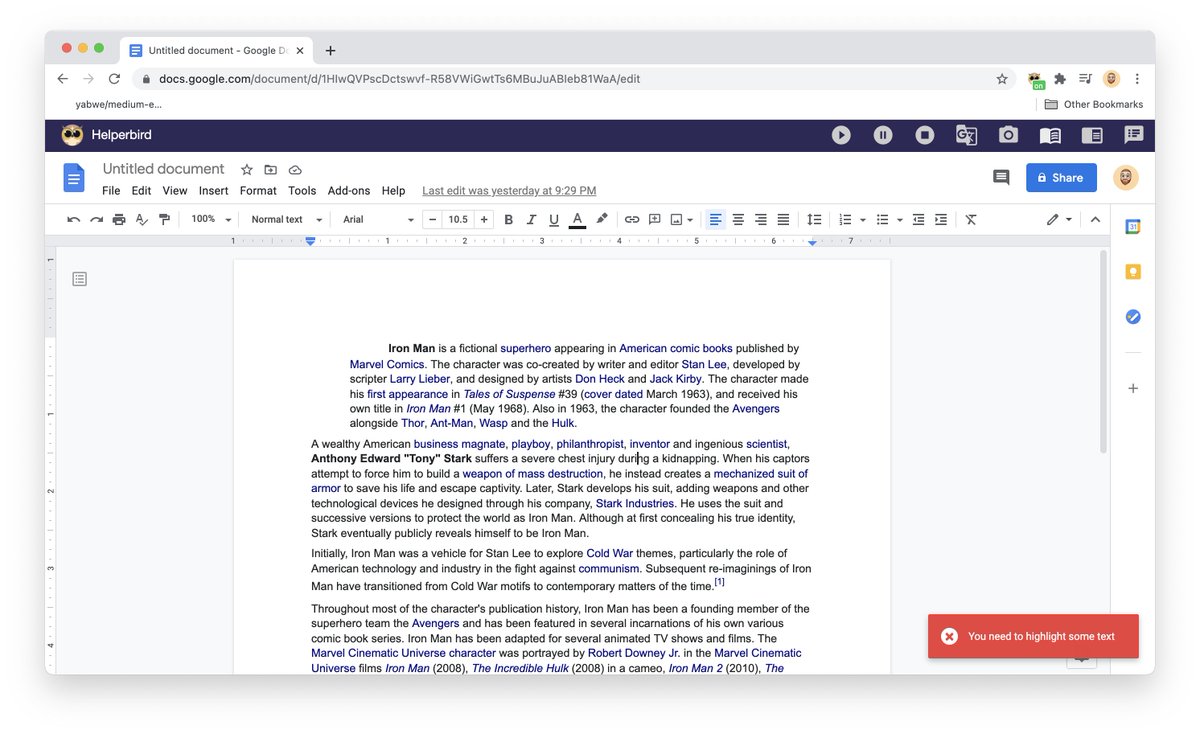The width and height of the screenshot is (1200, 734).
Task: Open editing mode pencil dropdown
Action: [x=1059, y=219]
